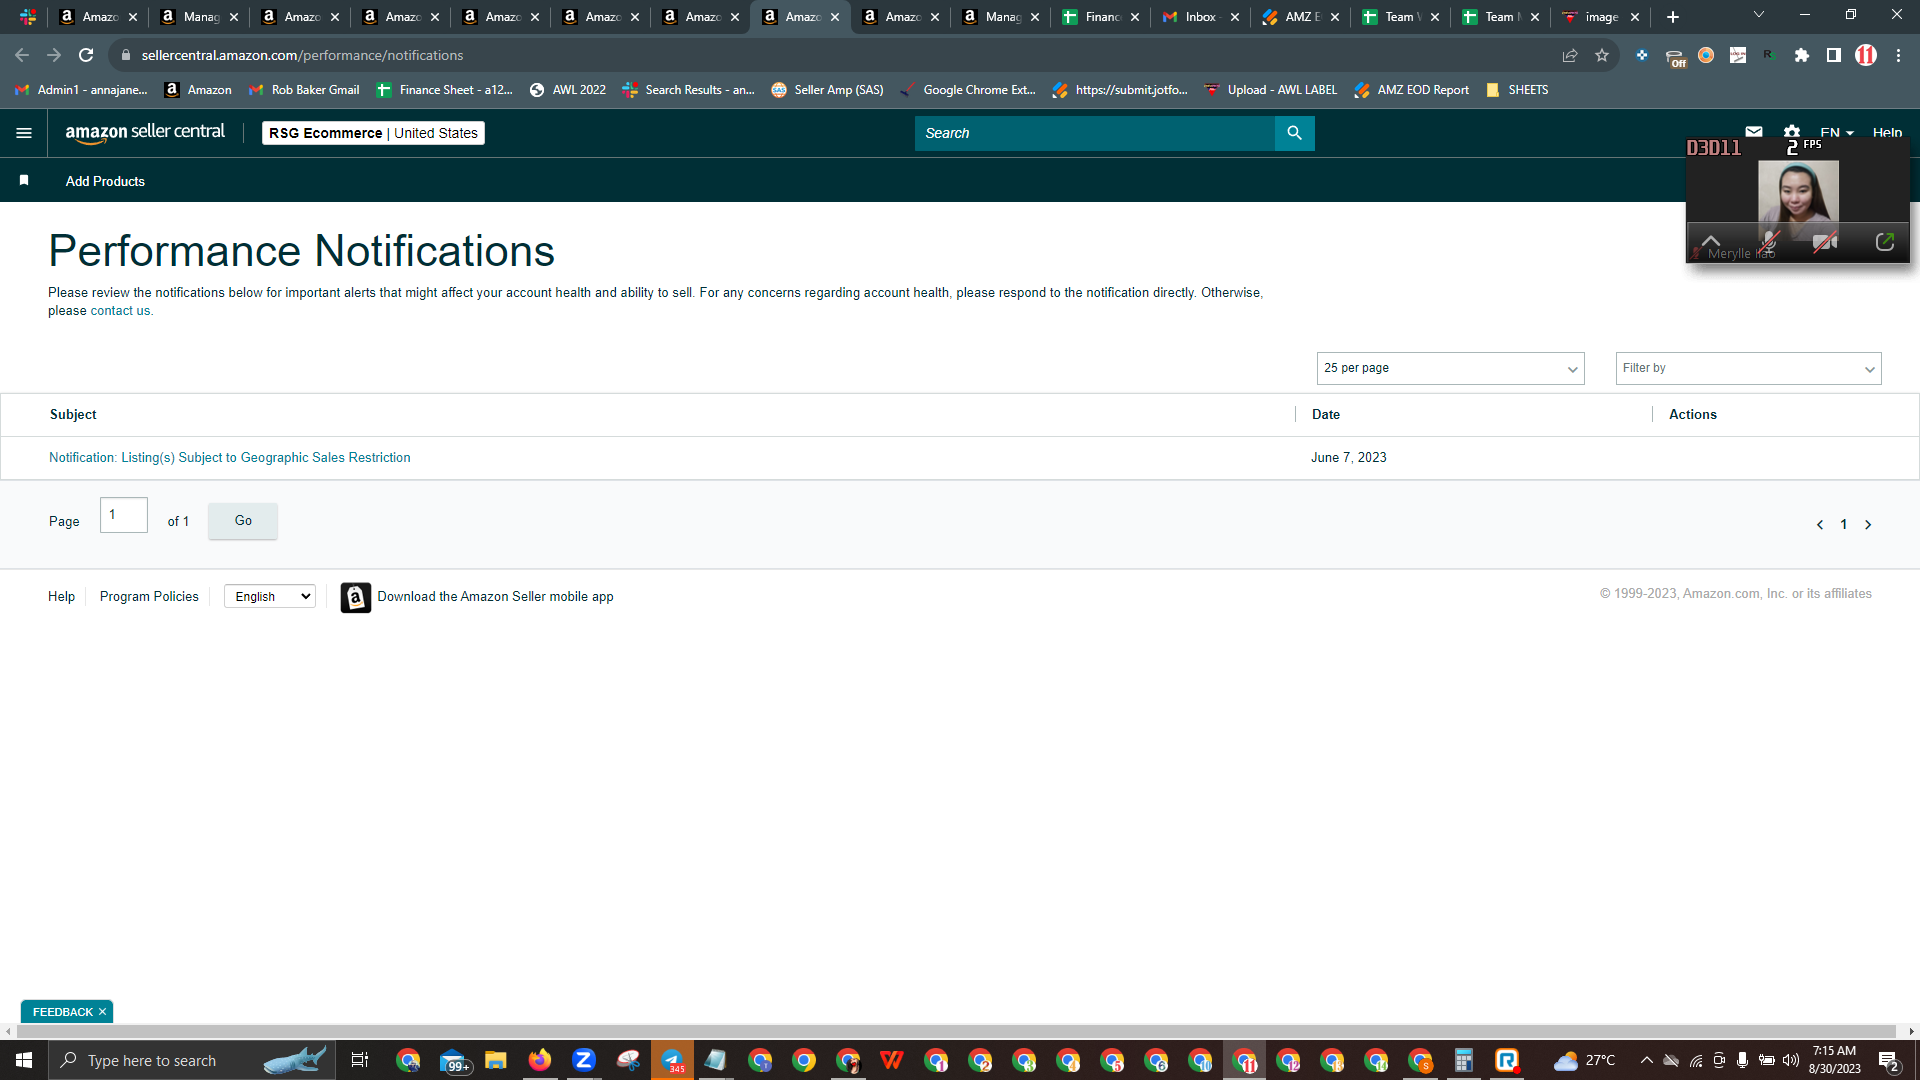Click the share icon in the video overlay

1885,242
